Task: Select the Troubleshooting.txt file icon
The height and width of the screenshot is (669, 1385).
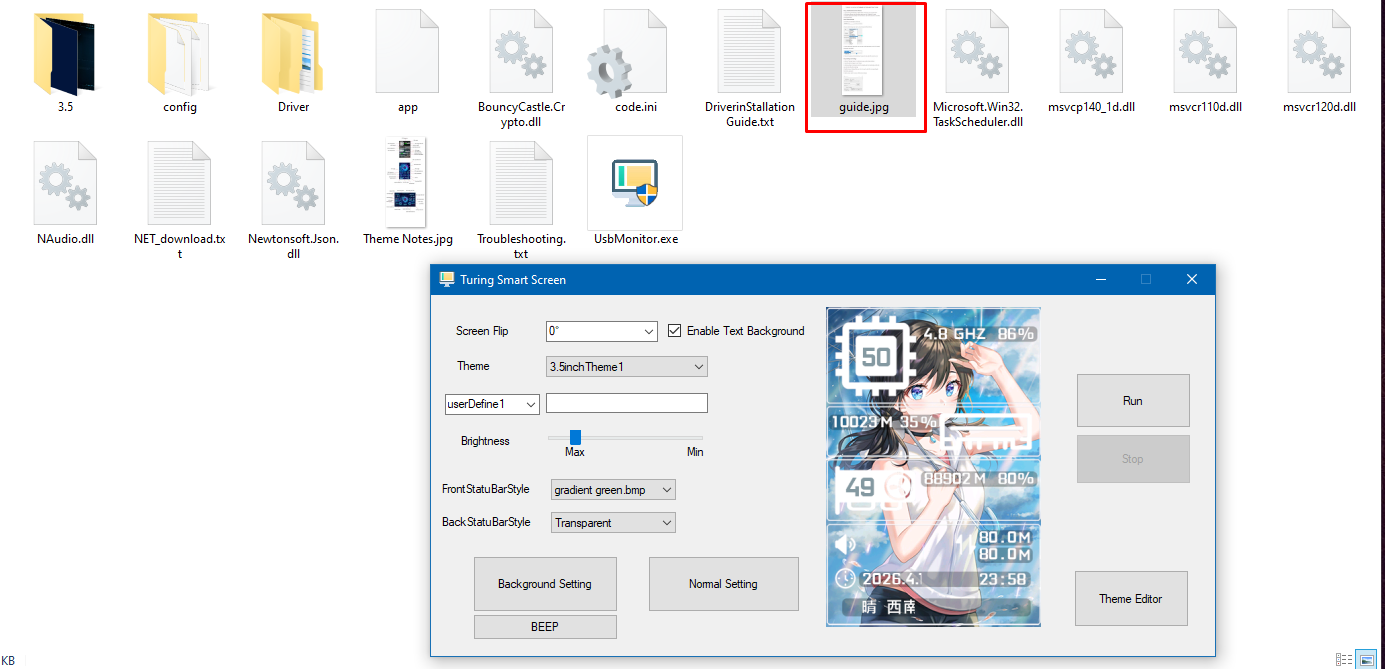Action: coord(521,183)
